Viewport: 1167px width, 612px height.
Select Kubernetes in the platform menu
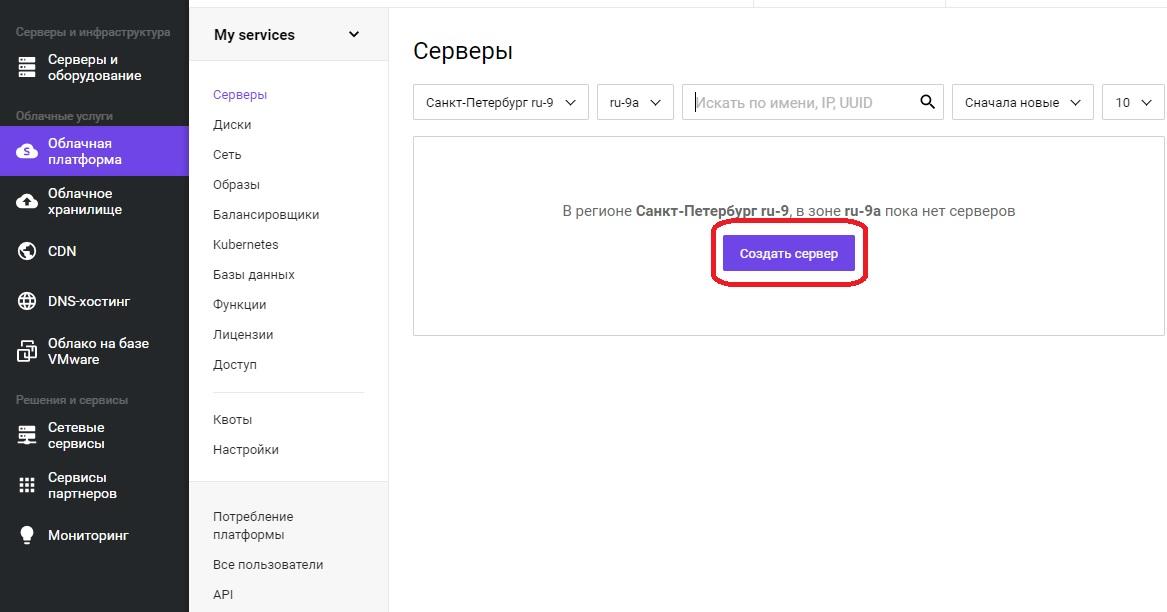click(x=246, y=245)
